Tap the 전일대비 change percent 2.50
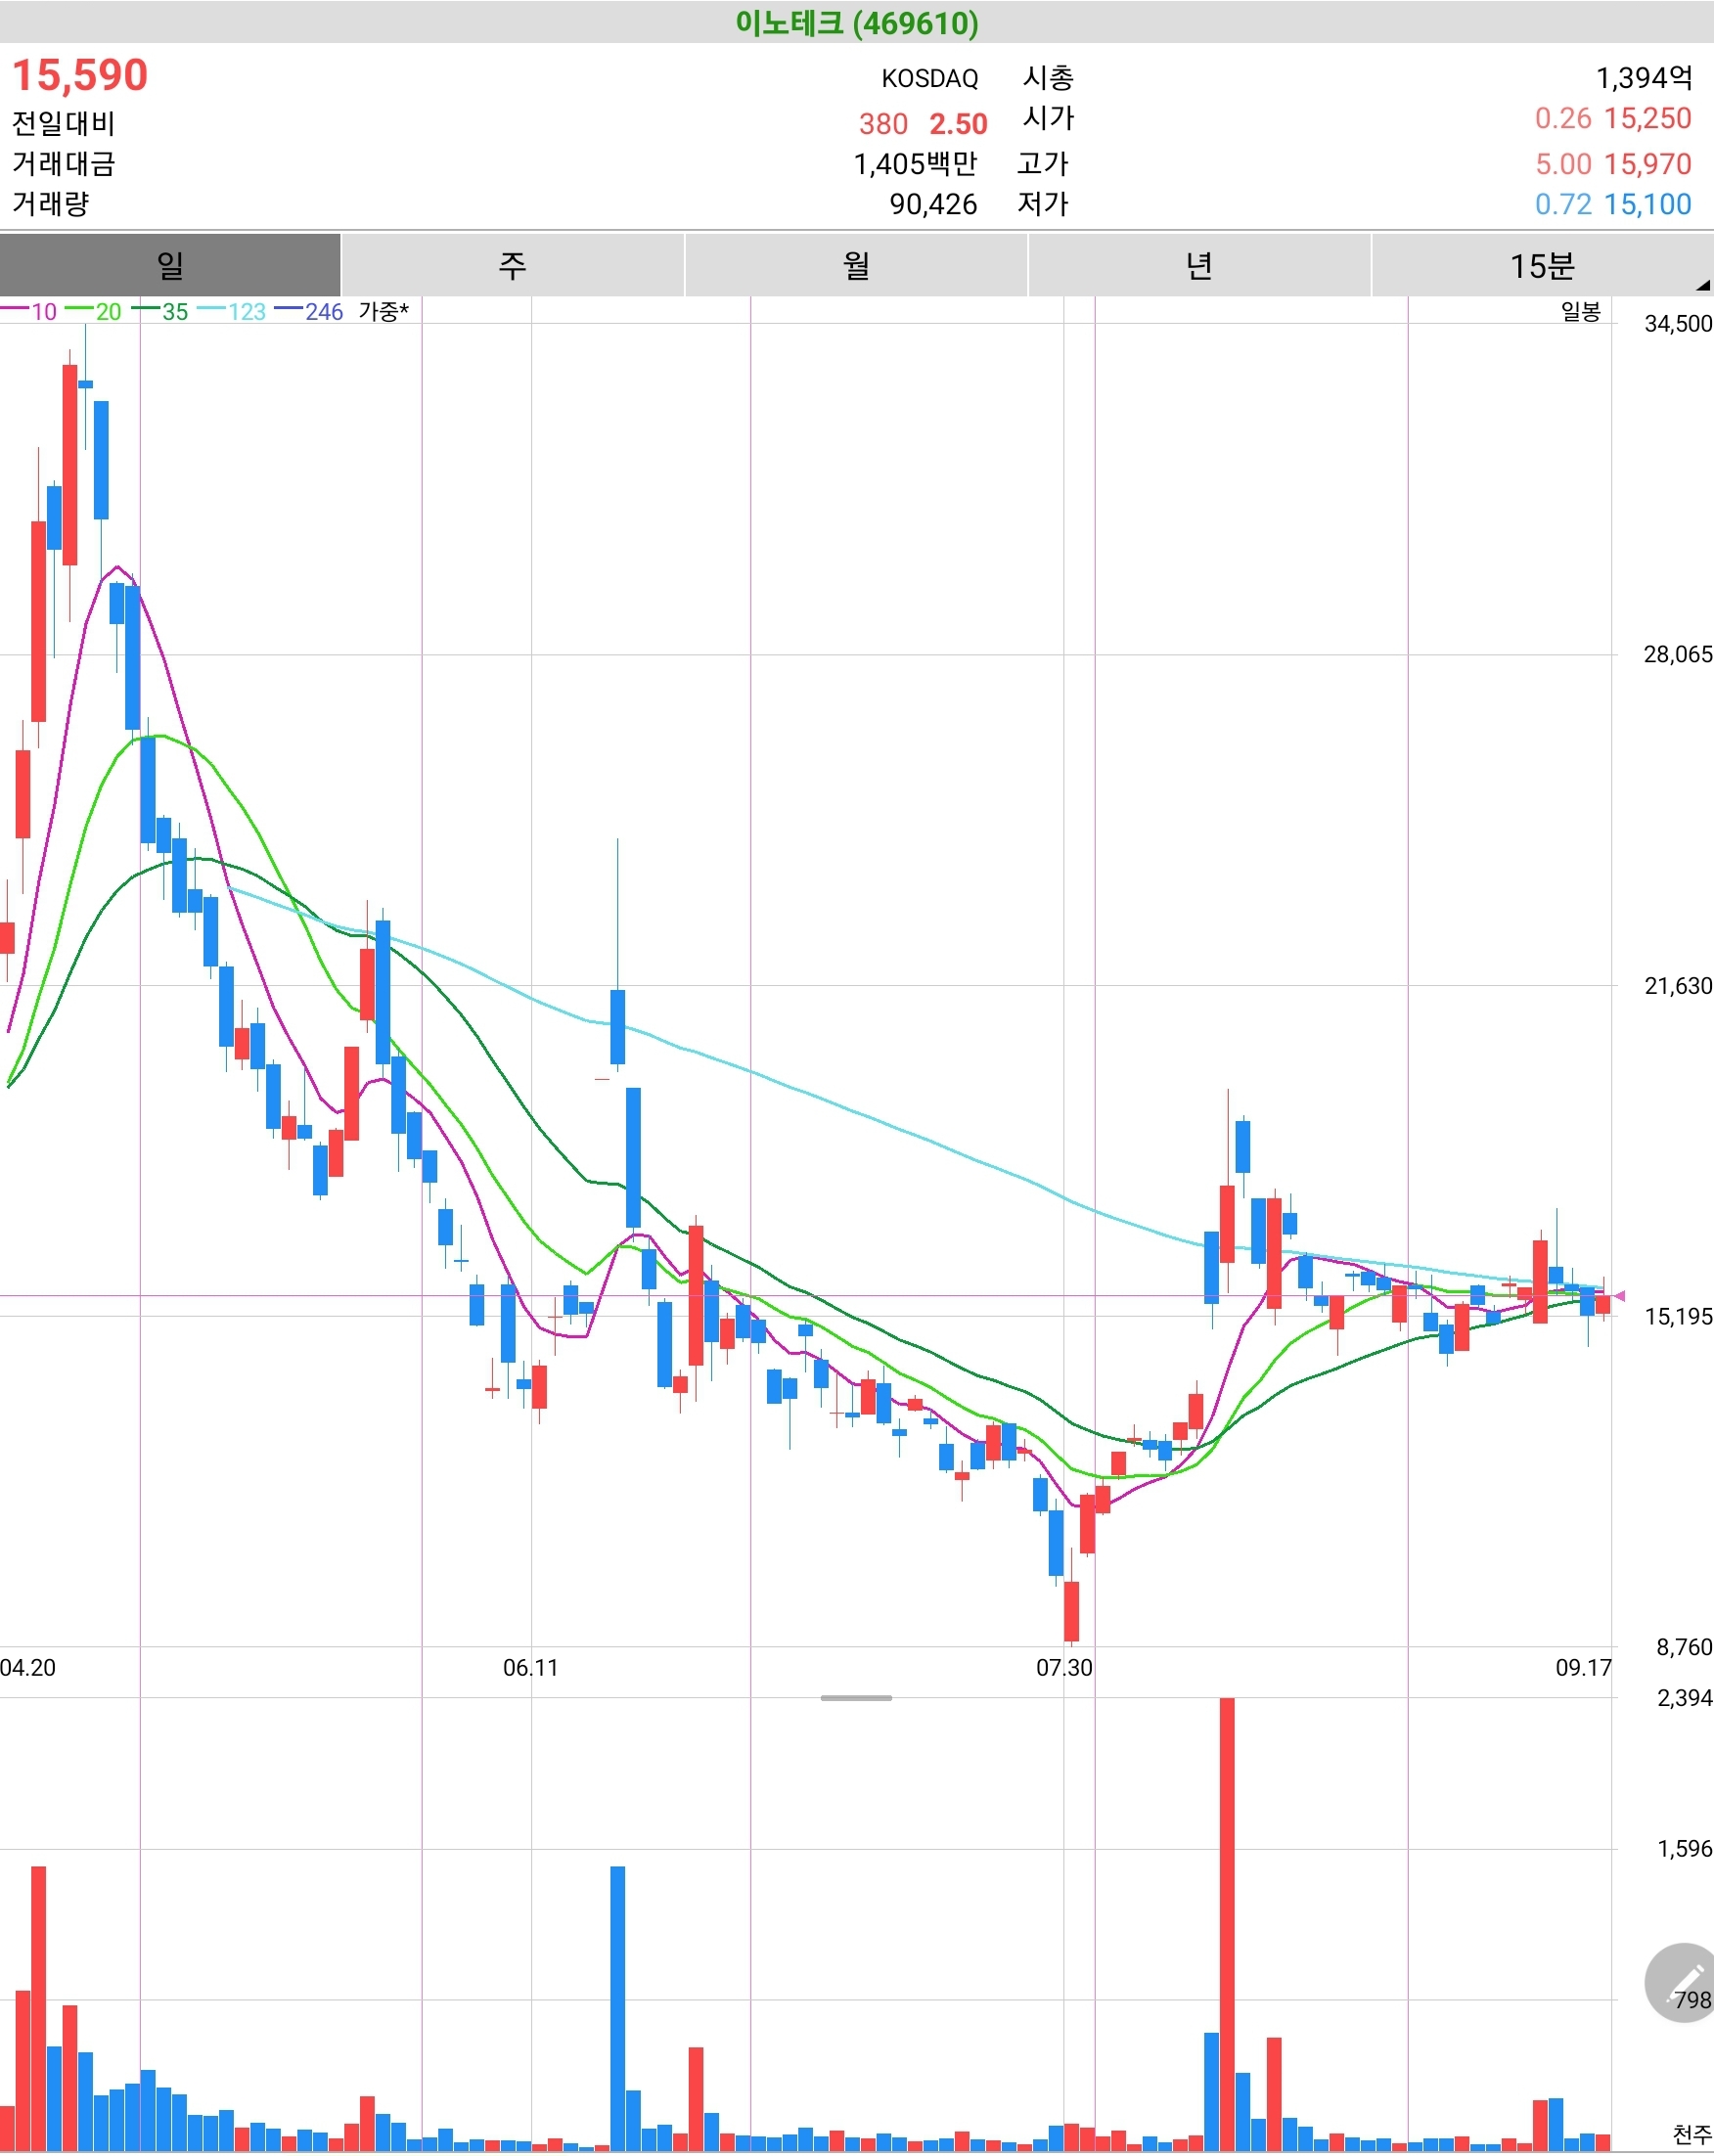 click(x=958, y=123)
